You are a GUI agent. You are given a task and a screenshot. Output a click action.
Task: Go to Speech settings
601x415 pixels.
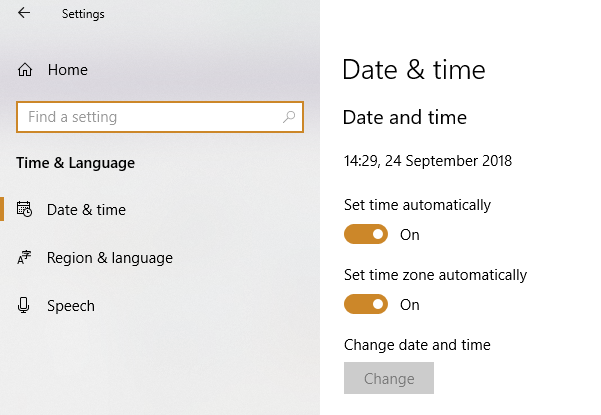(71, 306)
